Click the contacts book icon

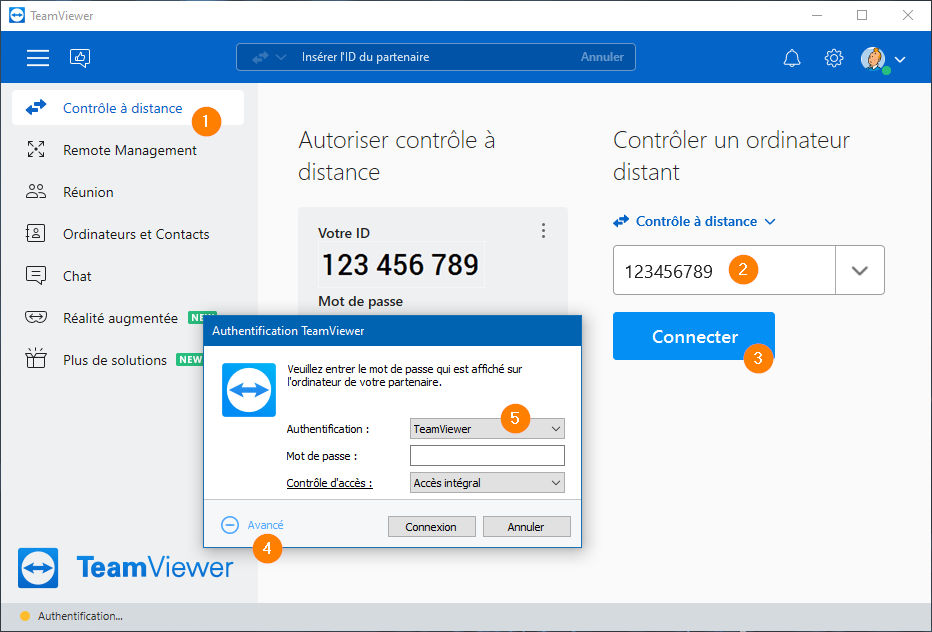click(x=35, y=233)
